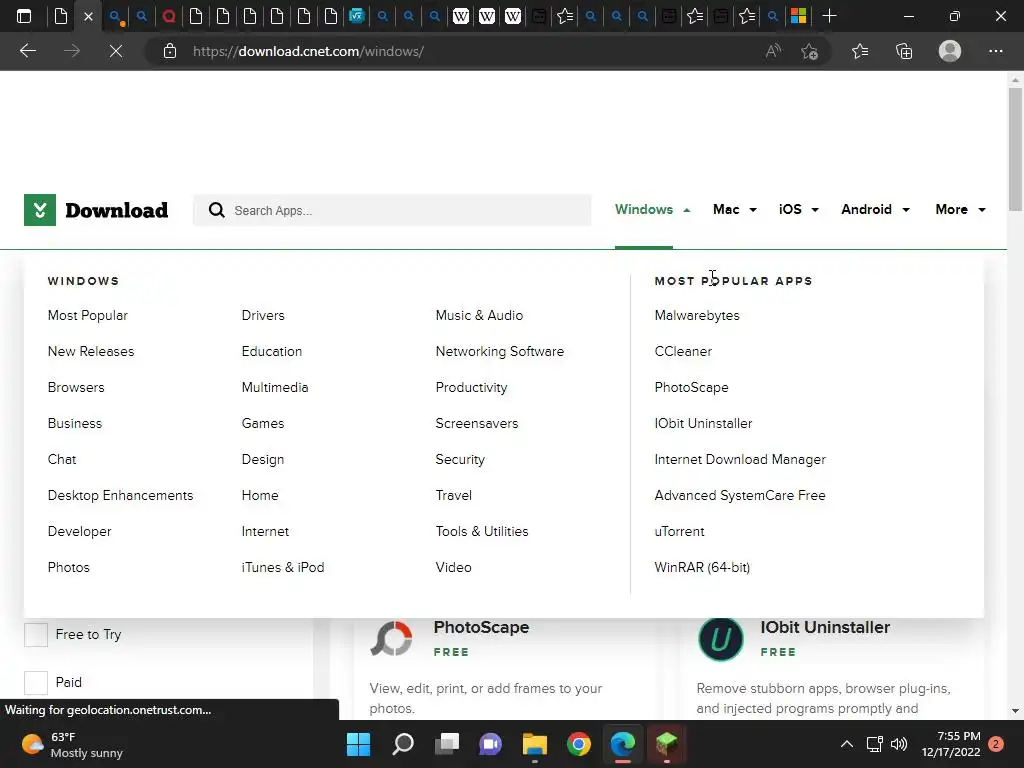This screenshot has height=768, width=1024.
Task: Open the Read aloud icon in address bar
Action: pos(773,51)
